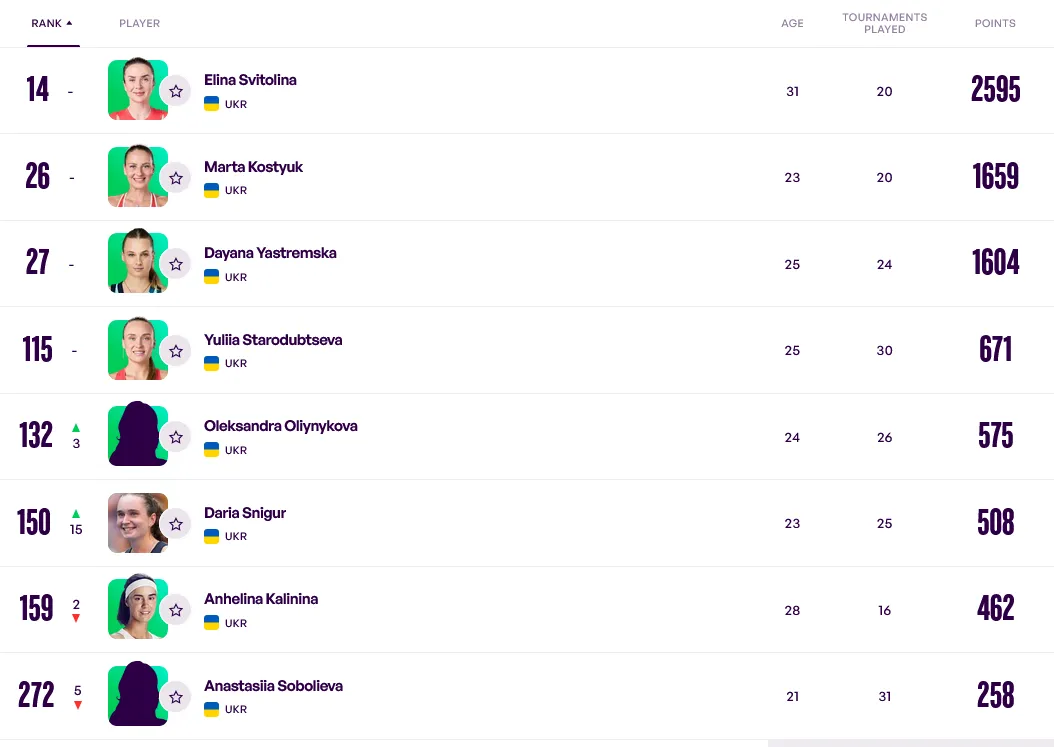Click the green rank-up arrow for Snigur
The width and height of the screenshot is (1054, 747).
click(x=76, y=514)
